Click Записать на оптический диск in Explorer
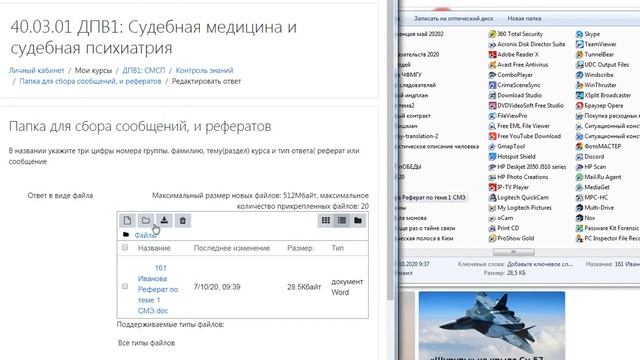The height and width of the screenshot is (360, 640). click(x=453, y=18)
